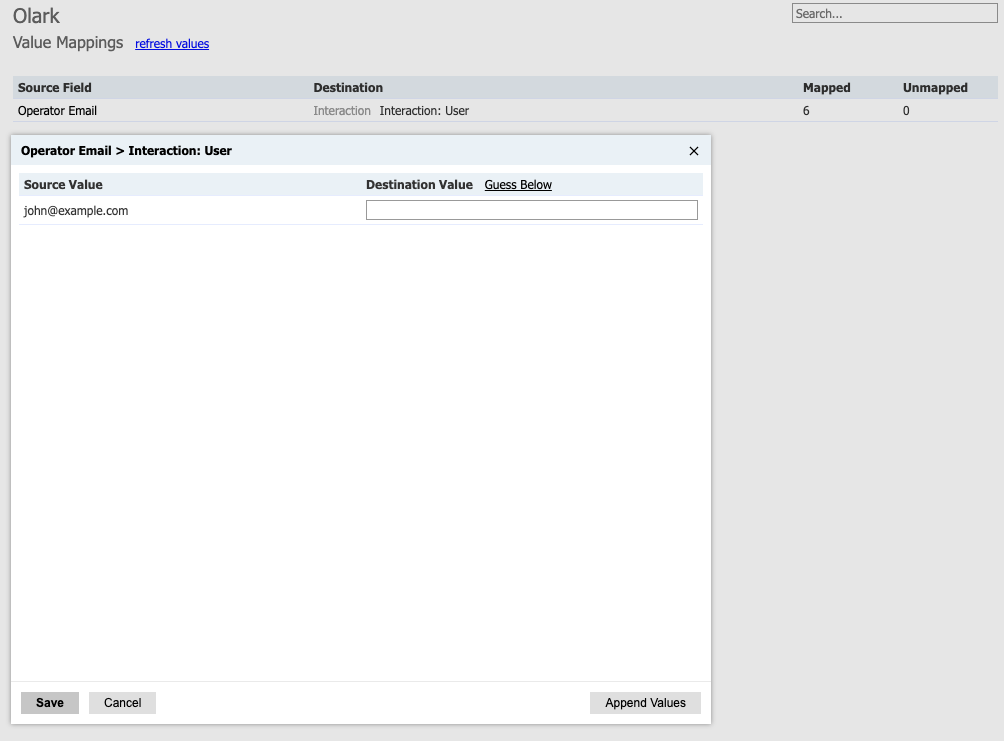The height and width of the screenshot is (741, 1004).
Task: Click the Unmapped column header
Action: [x=934, y=87]
